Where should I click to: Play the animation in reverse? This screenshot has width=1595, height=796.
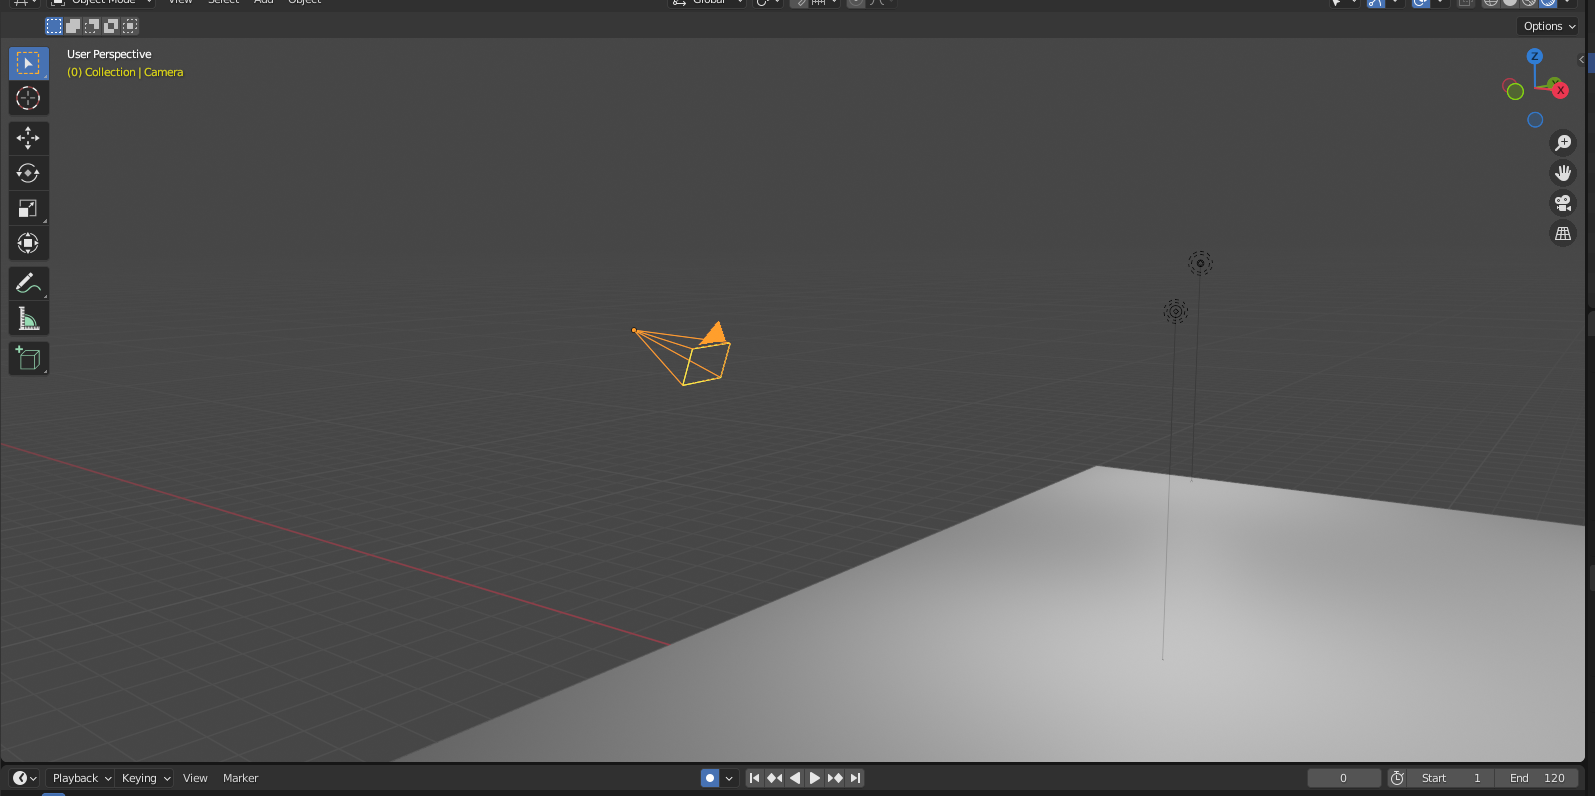[x=795, y=778]
